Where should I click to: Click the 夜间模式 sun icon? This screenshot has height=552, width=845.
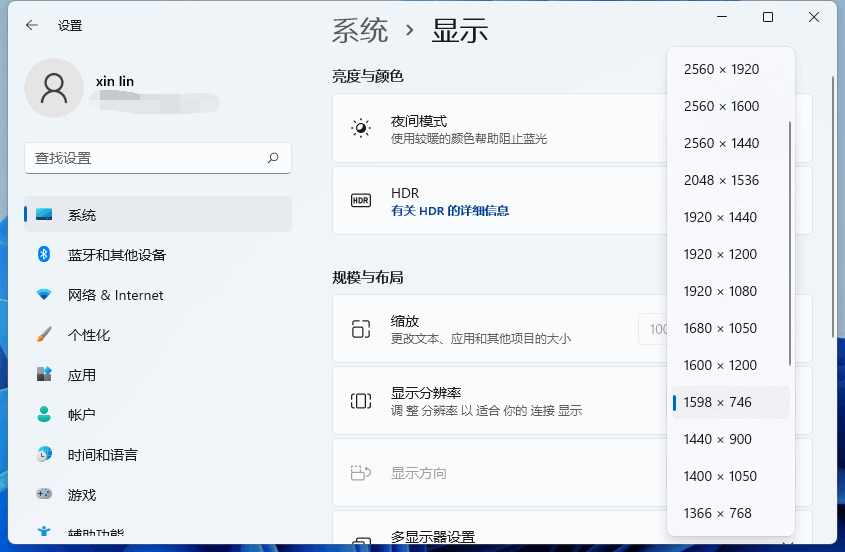tap(361, 128)
